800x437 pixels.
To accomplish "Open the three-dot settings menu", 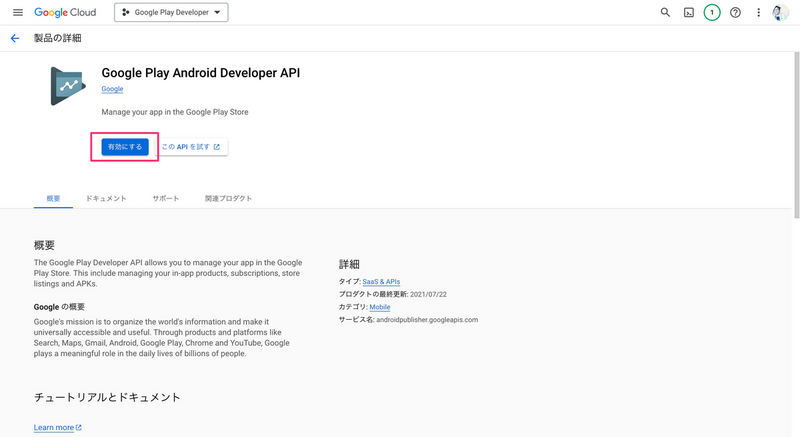I will 758,12.
